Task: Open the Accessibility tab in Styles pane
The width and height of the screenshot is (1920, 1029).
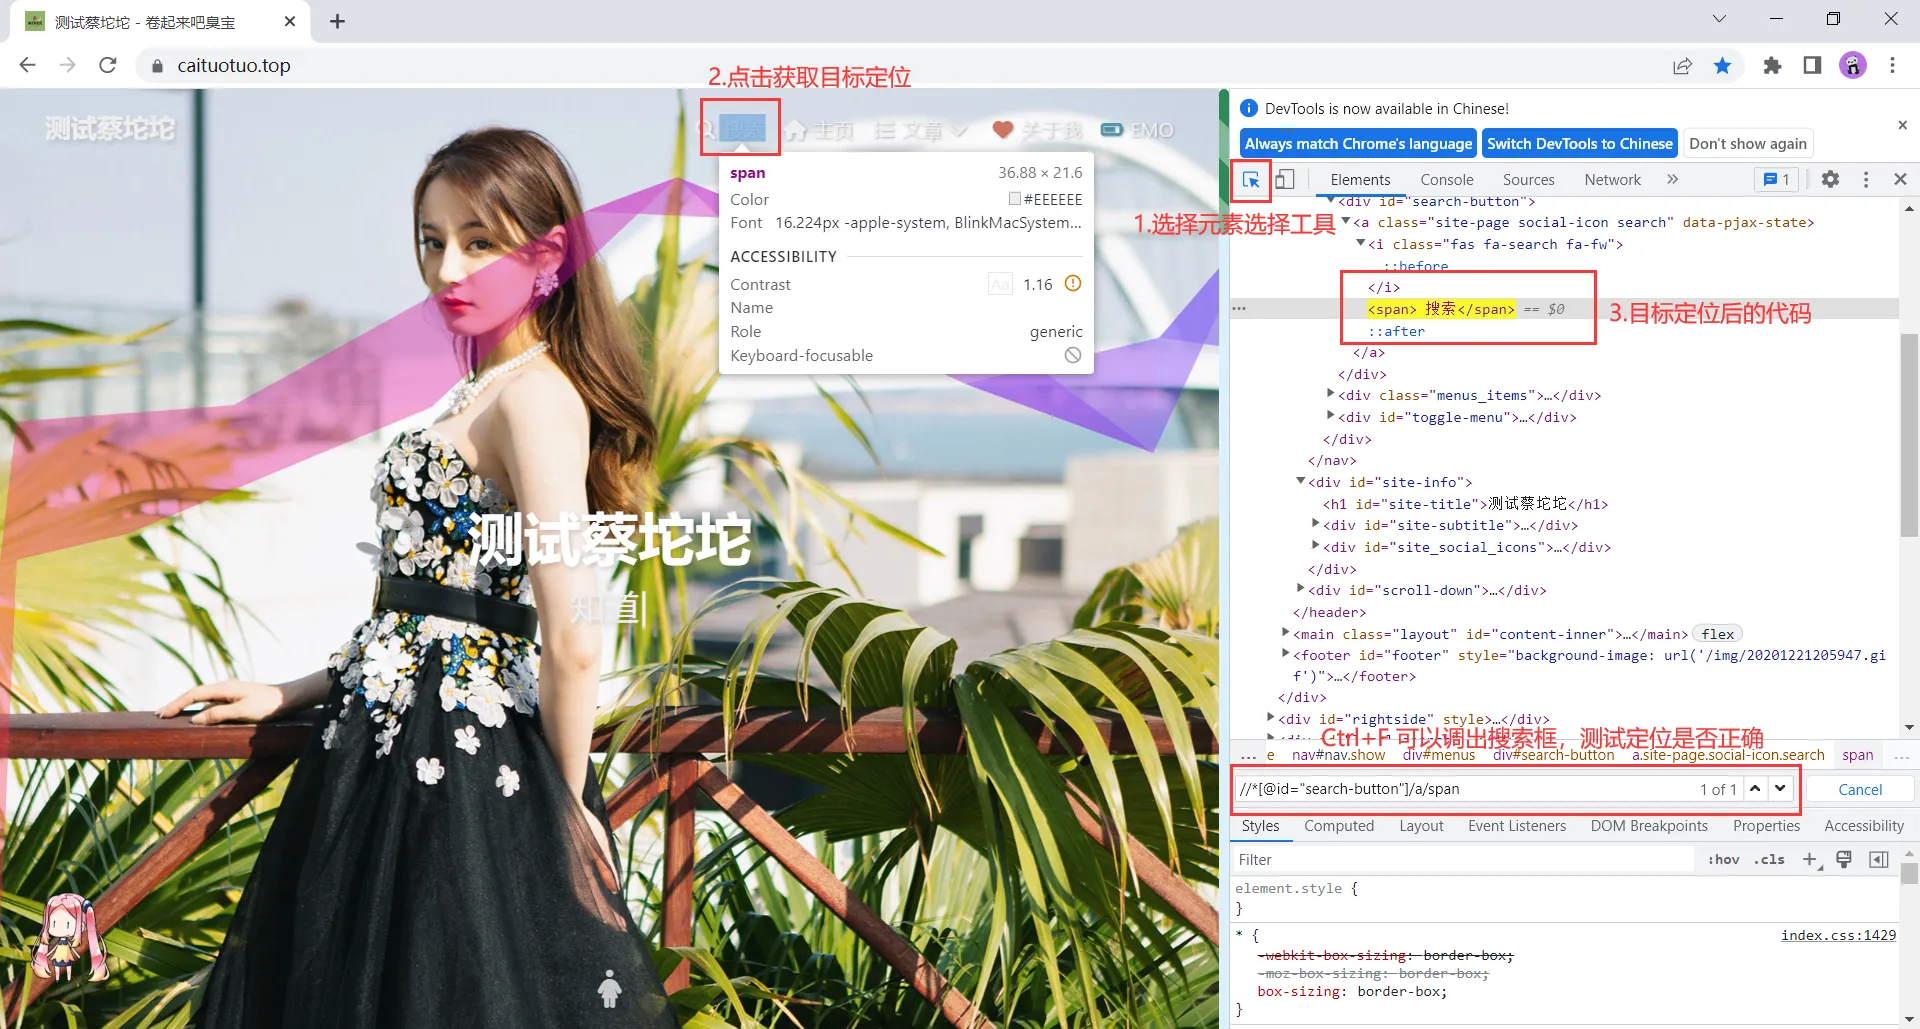Action: pos(1864,826)
